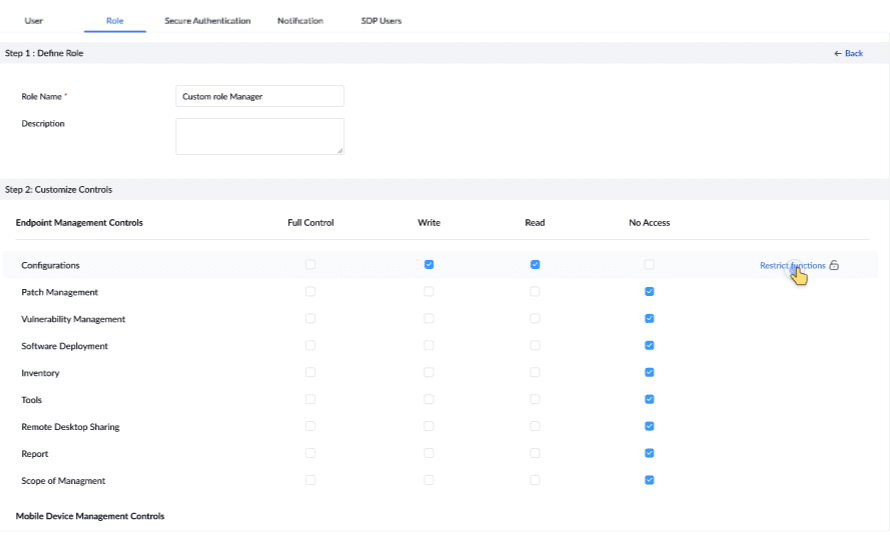Click the Endpoint Management Controls heading
The image size is (890, 540).
click(x=79, y=223)
